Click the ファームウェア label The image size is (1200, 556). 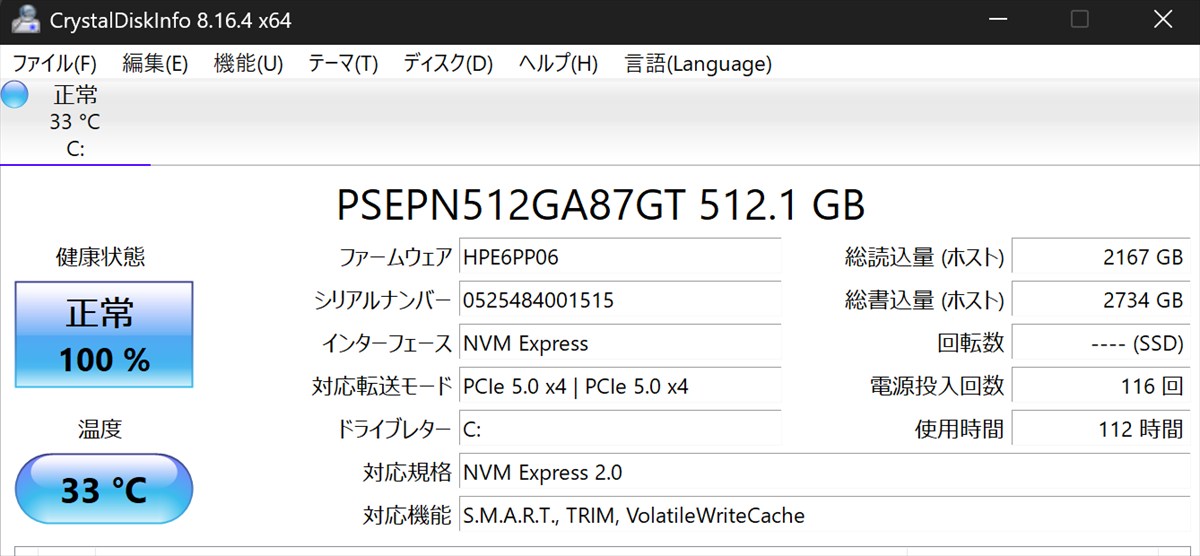pyautogui.click(x=396, y=257)
